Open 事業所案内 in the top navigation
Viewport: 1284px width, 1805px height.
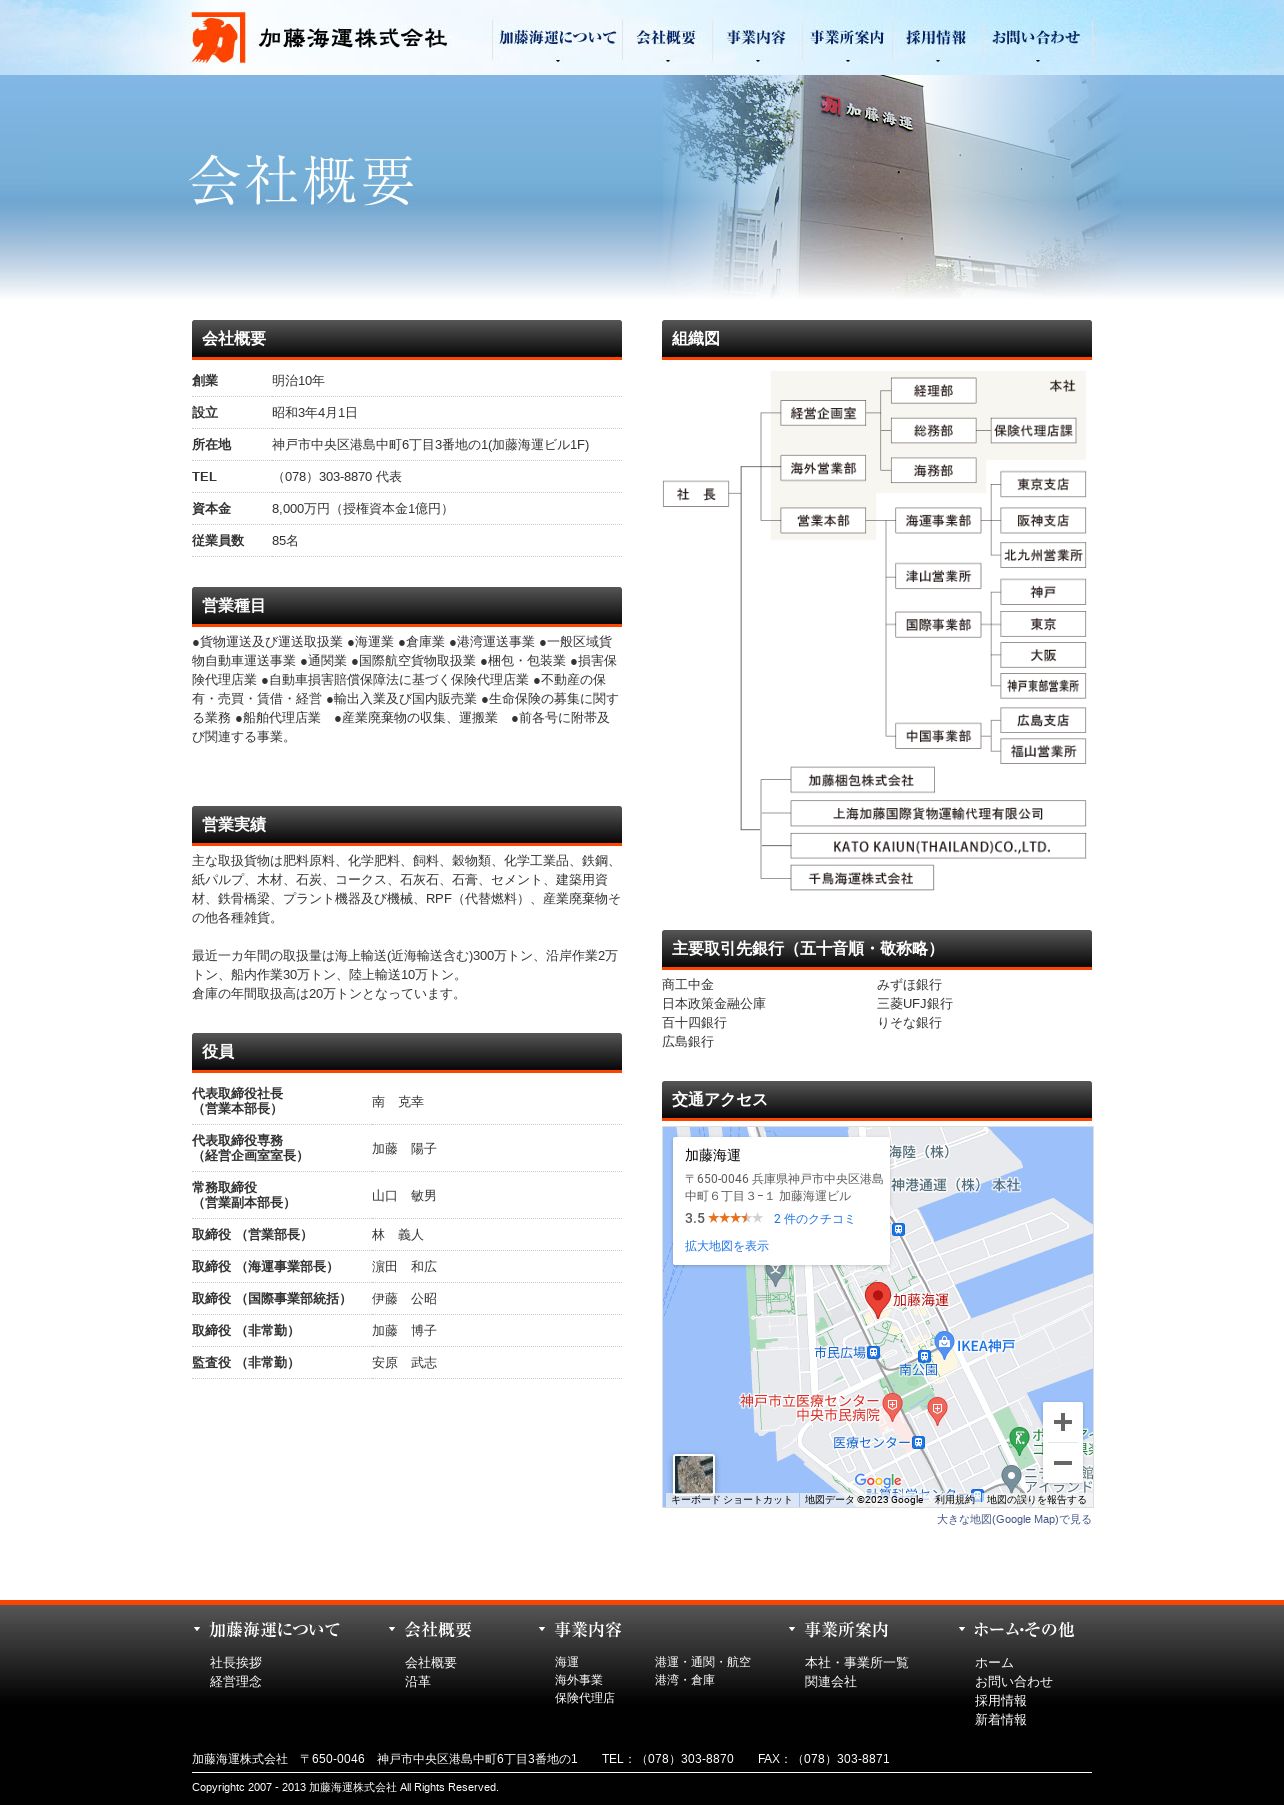tap(847, 38)
